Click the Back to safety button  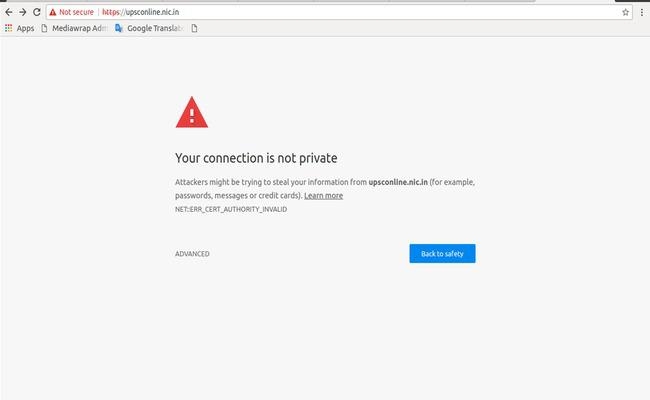[x=442, y=253]
